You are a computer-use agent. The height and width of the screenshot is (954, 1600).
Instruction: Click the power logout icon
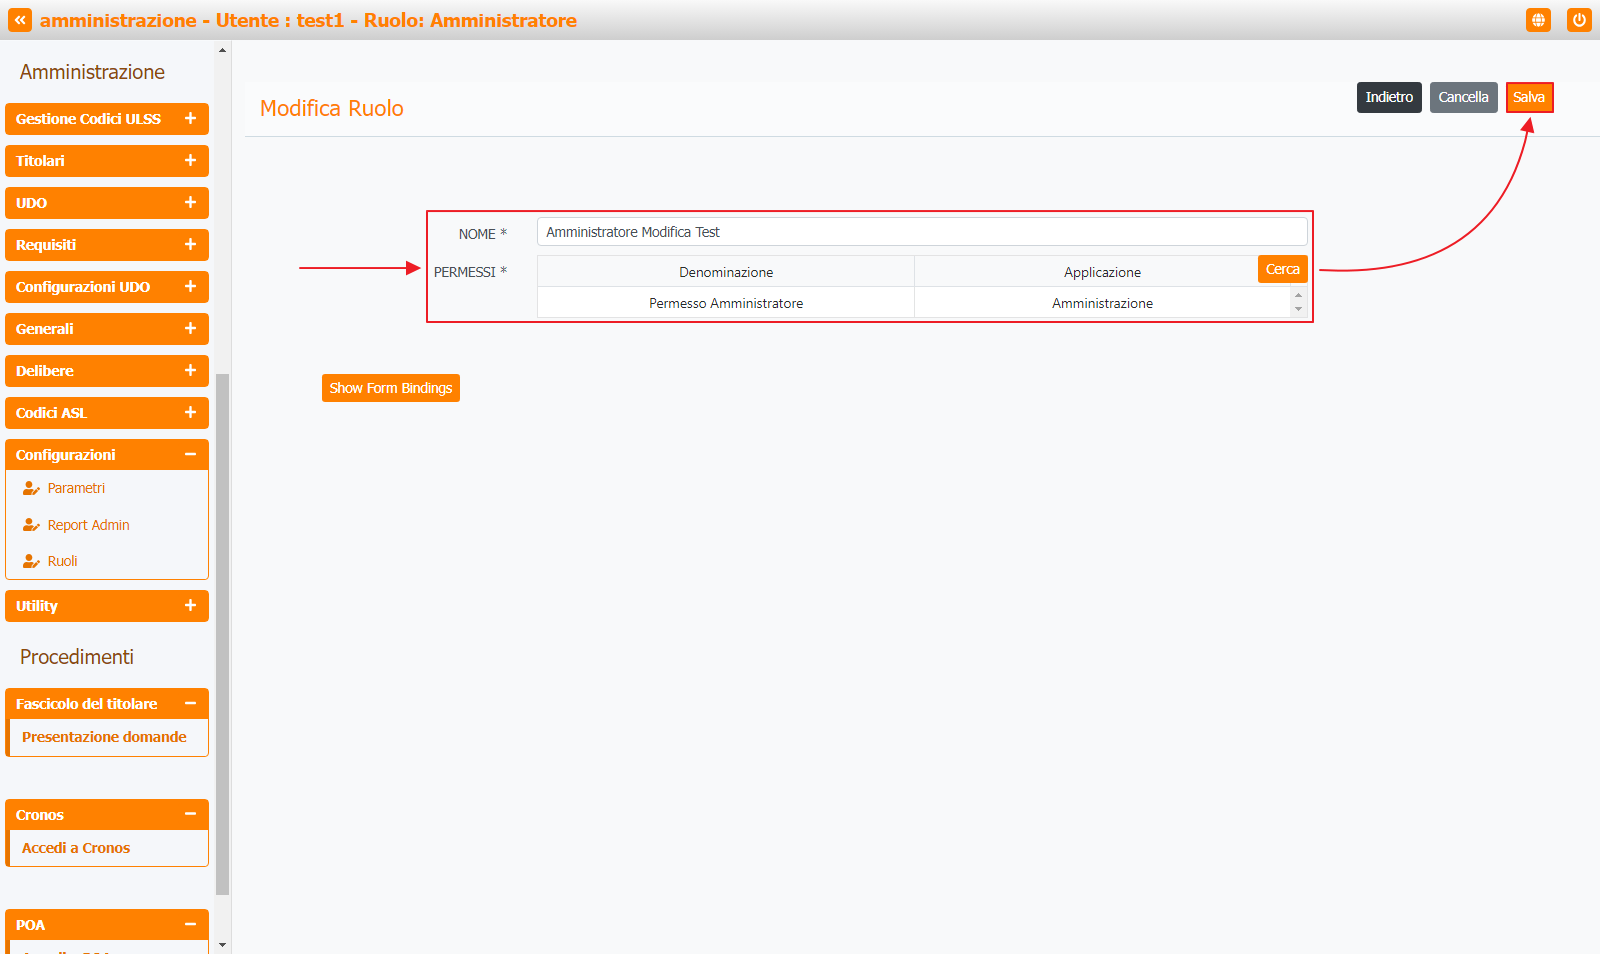[1579, 20]
